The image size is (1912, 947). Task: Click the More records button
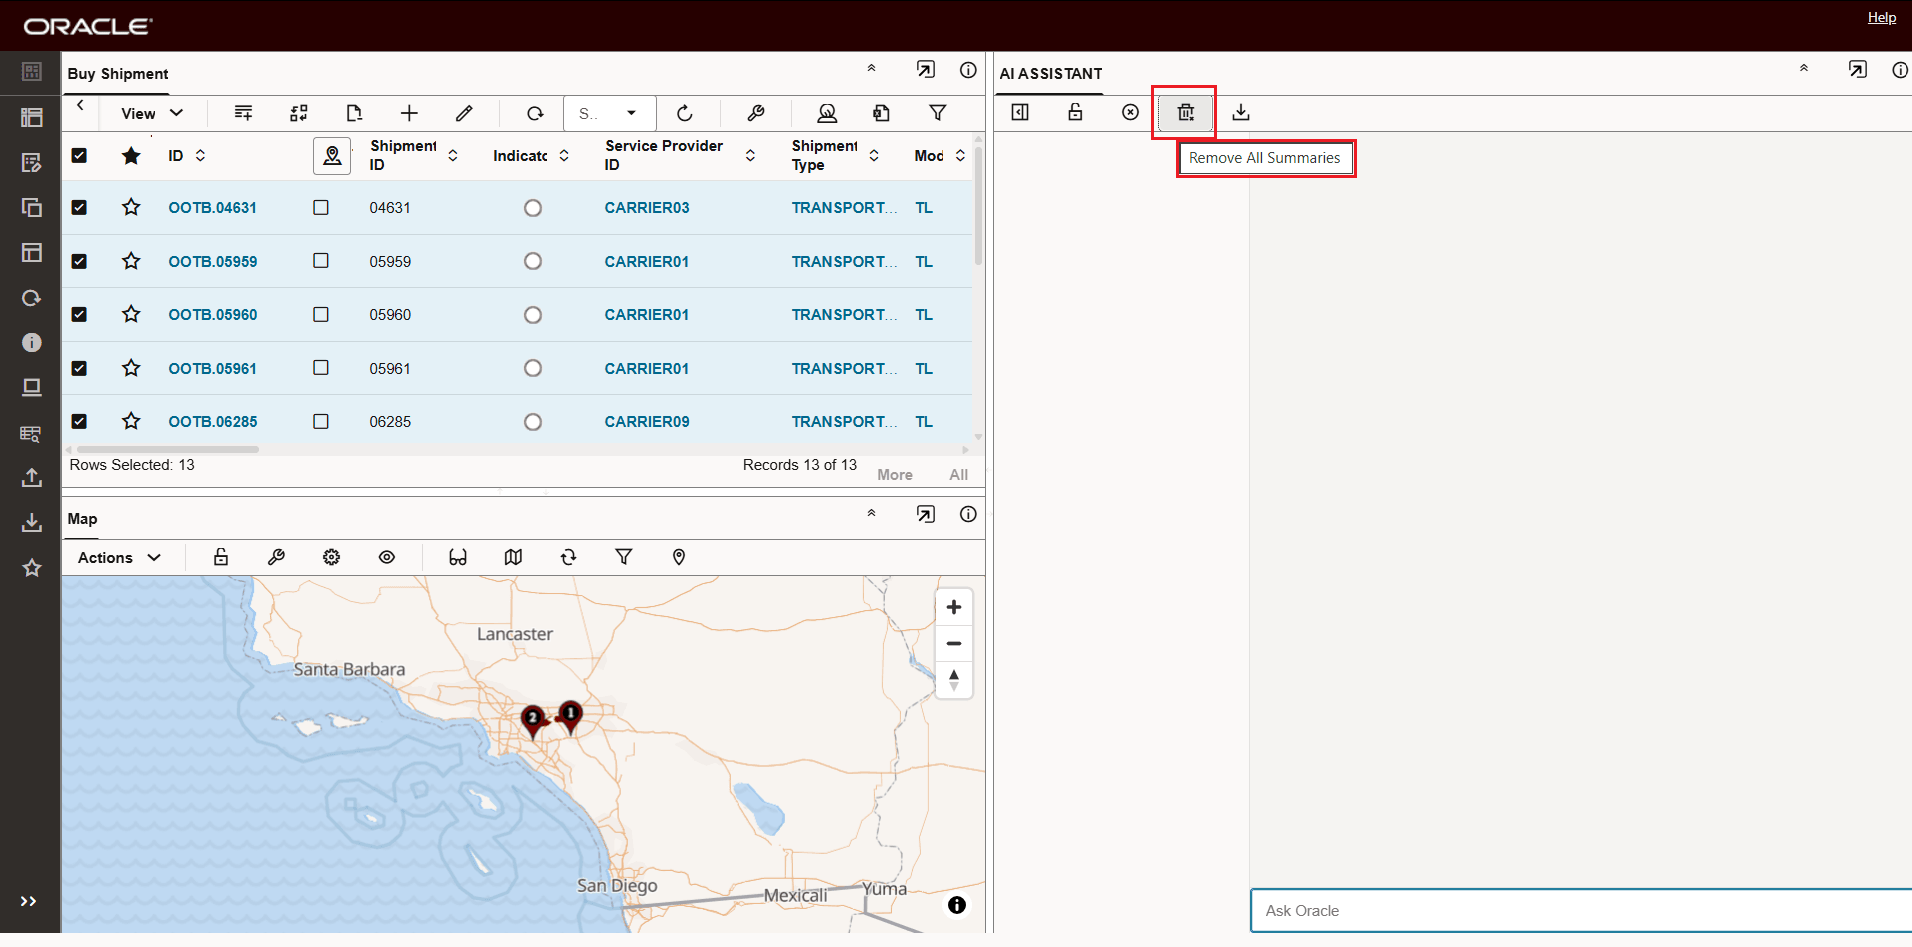coord(895,475)
